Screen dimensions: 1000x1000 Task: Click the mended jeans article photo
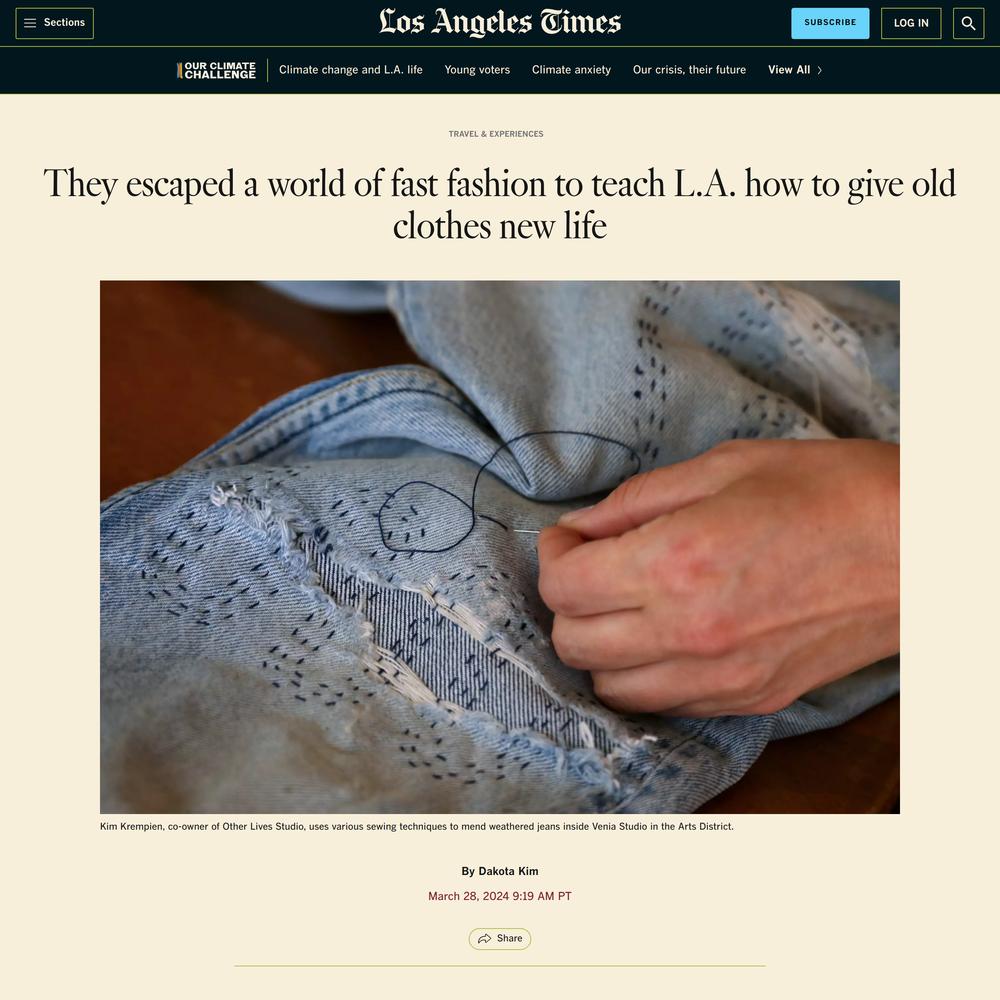(x=499, y=547)
